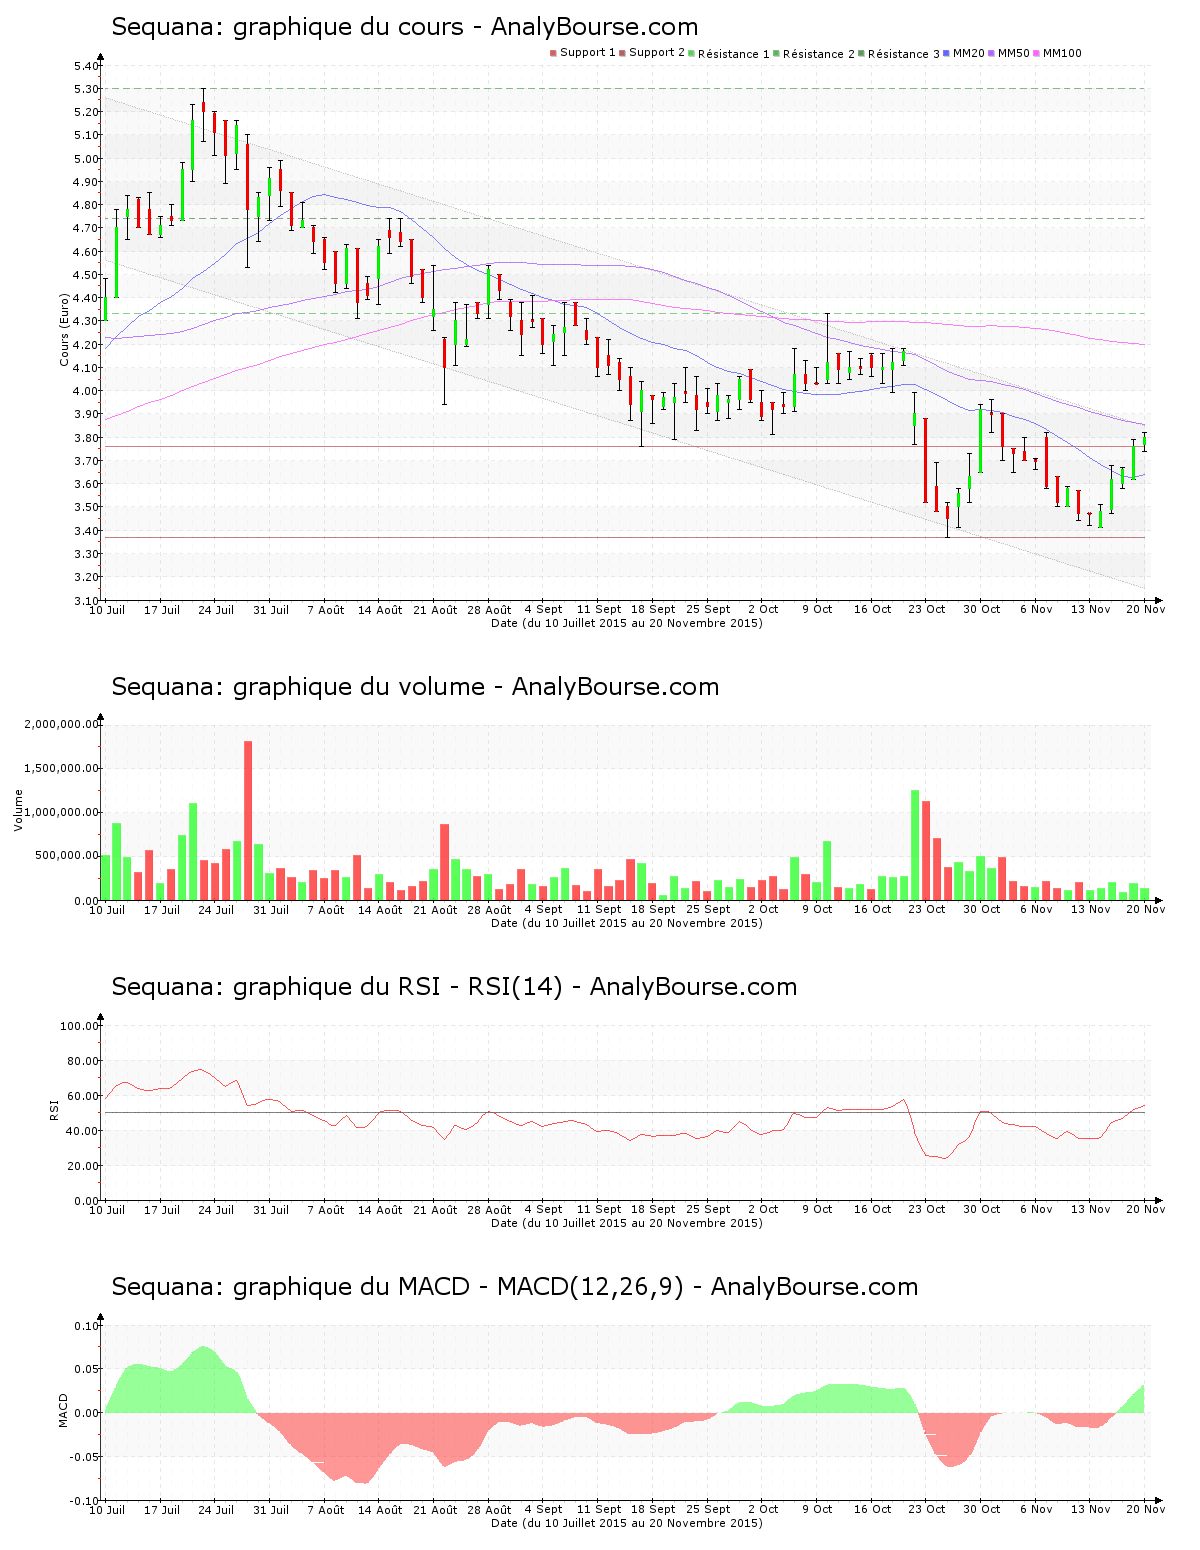Image resolution: width=1200 pixels, height=1550 pixels.
Task: Click the 4.50 value on the price axis
Action: click(86, 275)
